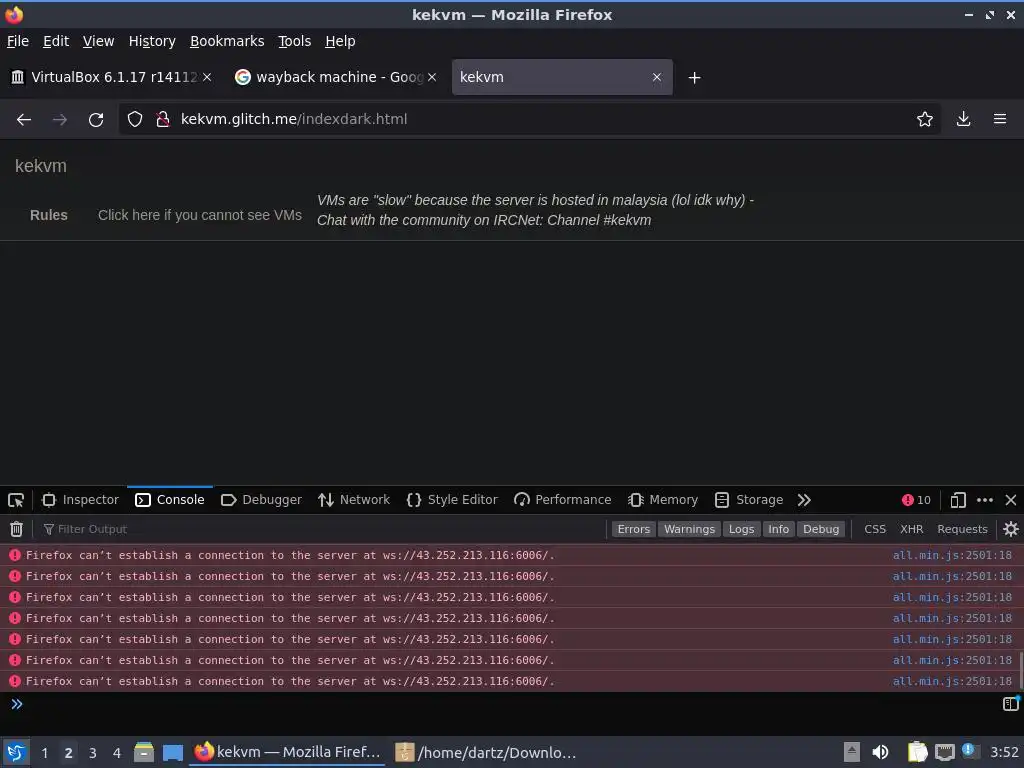Screen dimensions: 1024x768
Task: Toggle the Errors filter
Action: 633,529
